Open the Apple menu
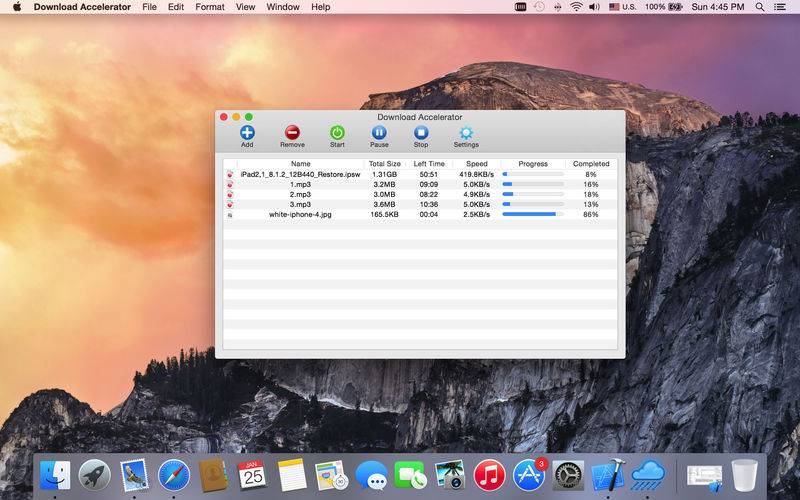This screenshot has width=800, height=500. click(x=17, y=7)
